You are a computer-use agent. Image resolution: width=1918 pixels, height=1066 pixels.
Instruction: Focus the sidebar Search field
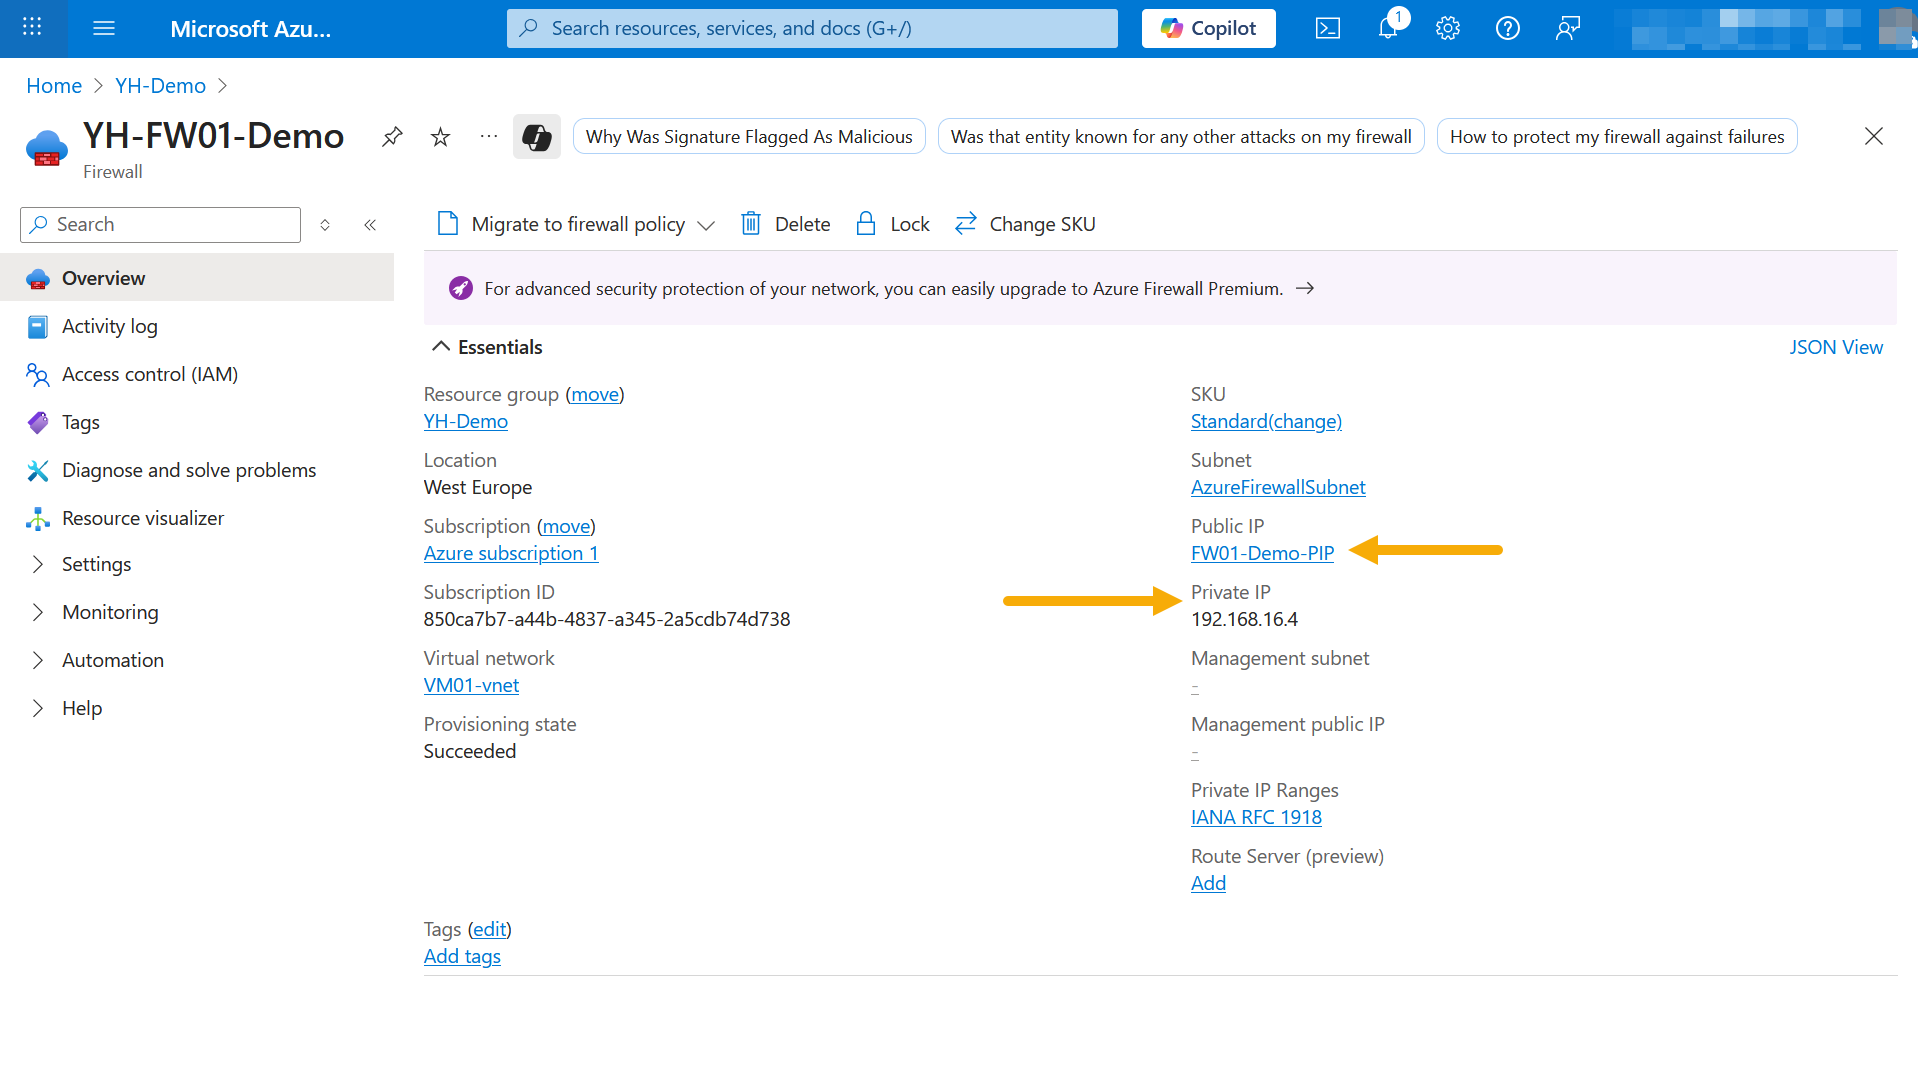pyautogui.click(x=160, y=224)
